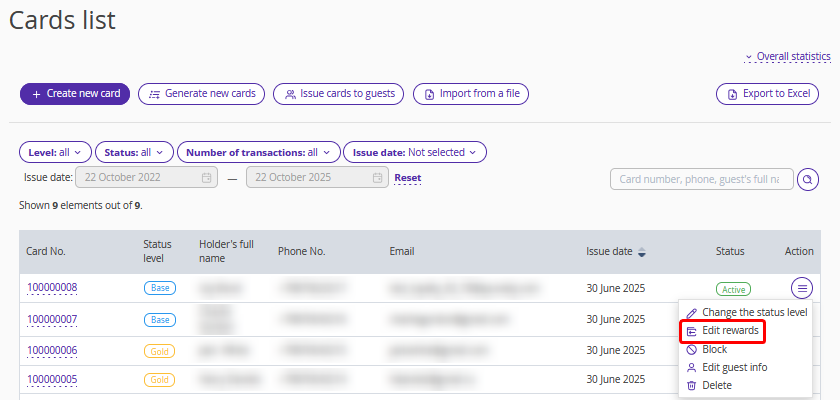The image size is (840, 400).
Task: Click the calendar icon in start date field
Action: point(206,178)
